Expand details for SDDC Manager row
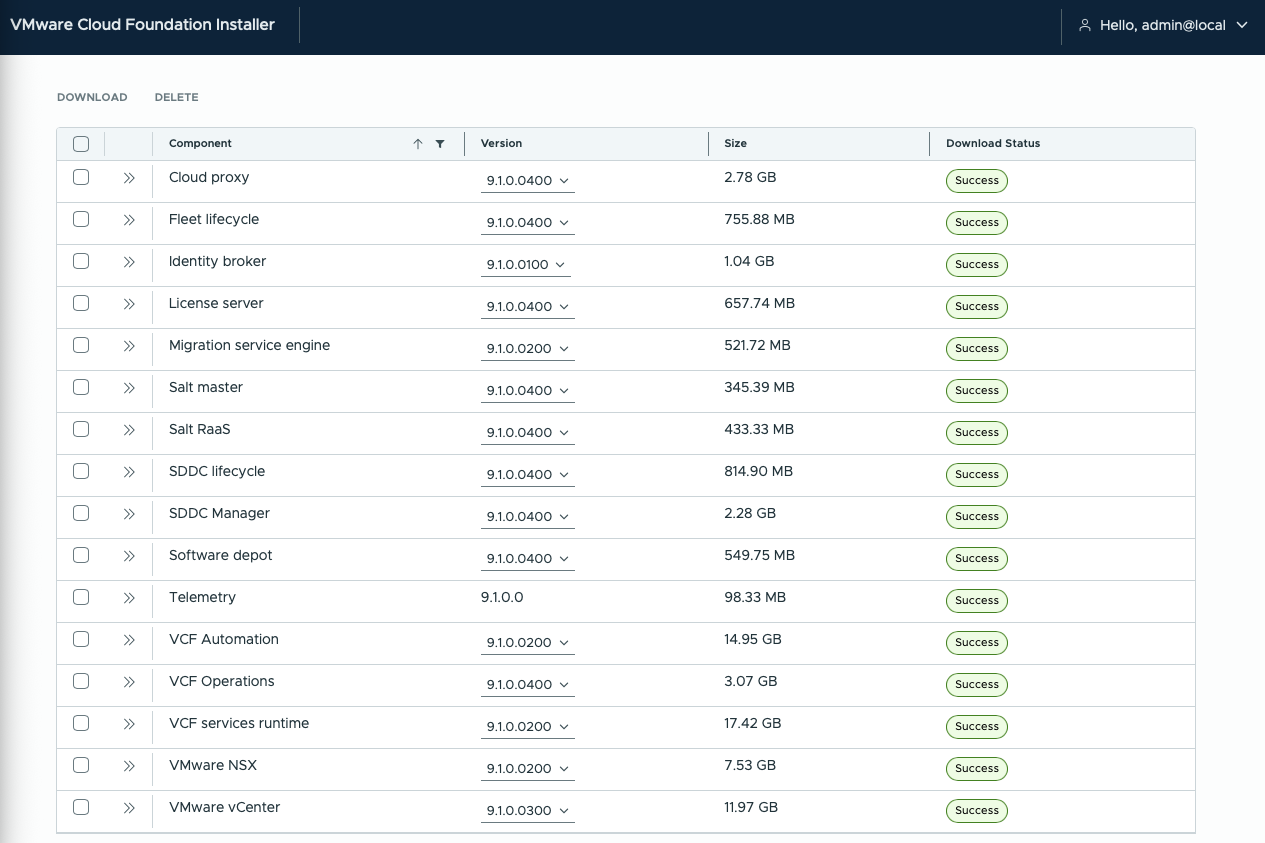The width and height of the screenshot is (1265, 843). pos(129,514)
